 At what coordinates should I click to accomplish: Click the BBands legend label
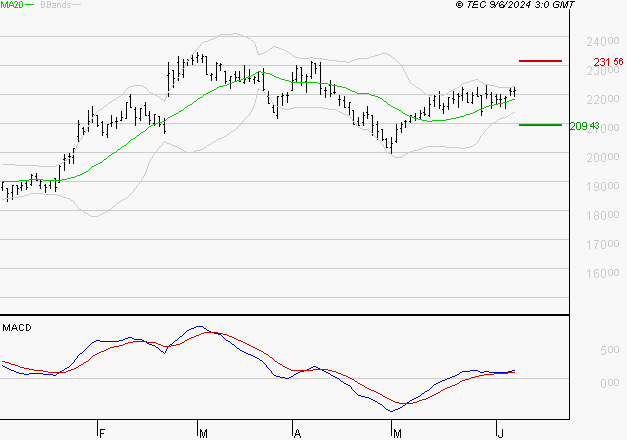pos(56,5)
